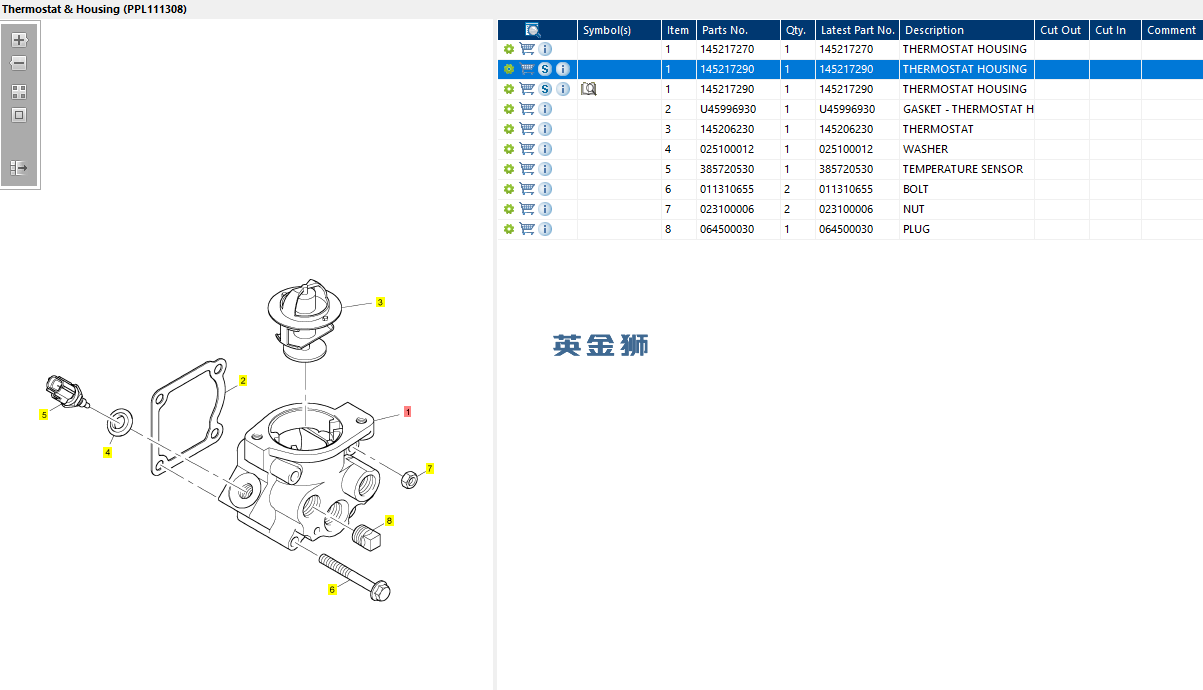The height and width of the screenshot is (690, 1203).
Task: Select callout 6 for the bolt
Action: [332, 590]
